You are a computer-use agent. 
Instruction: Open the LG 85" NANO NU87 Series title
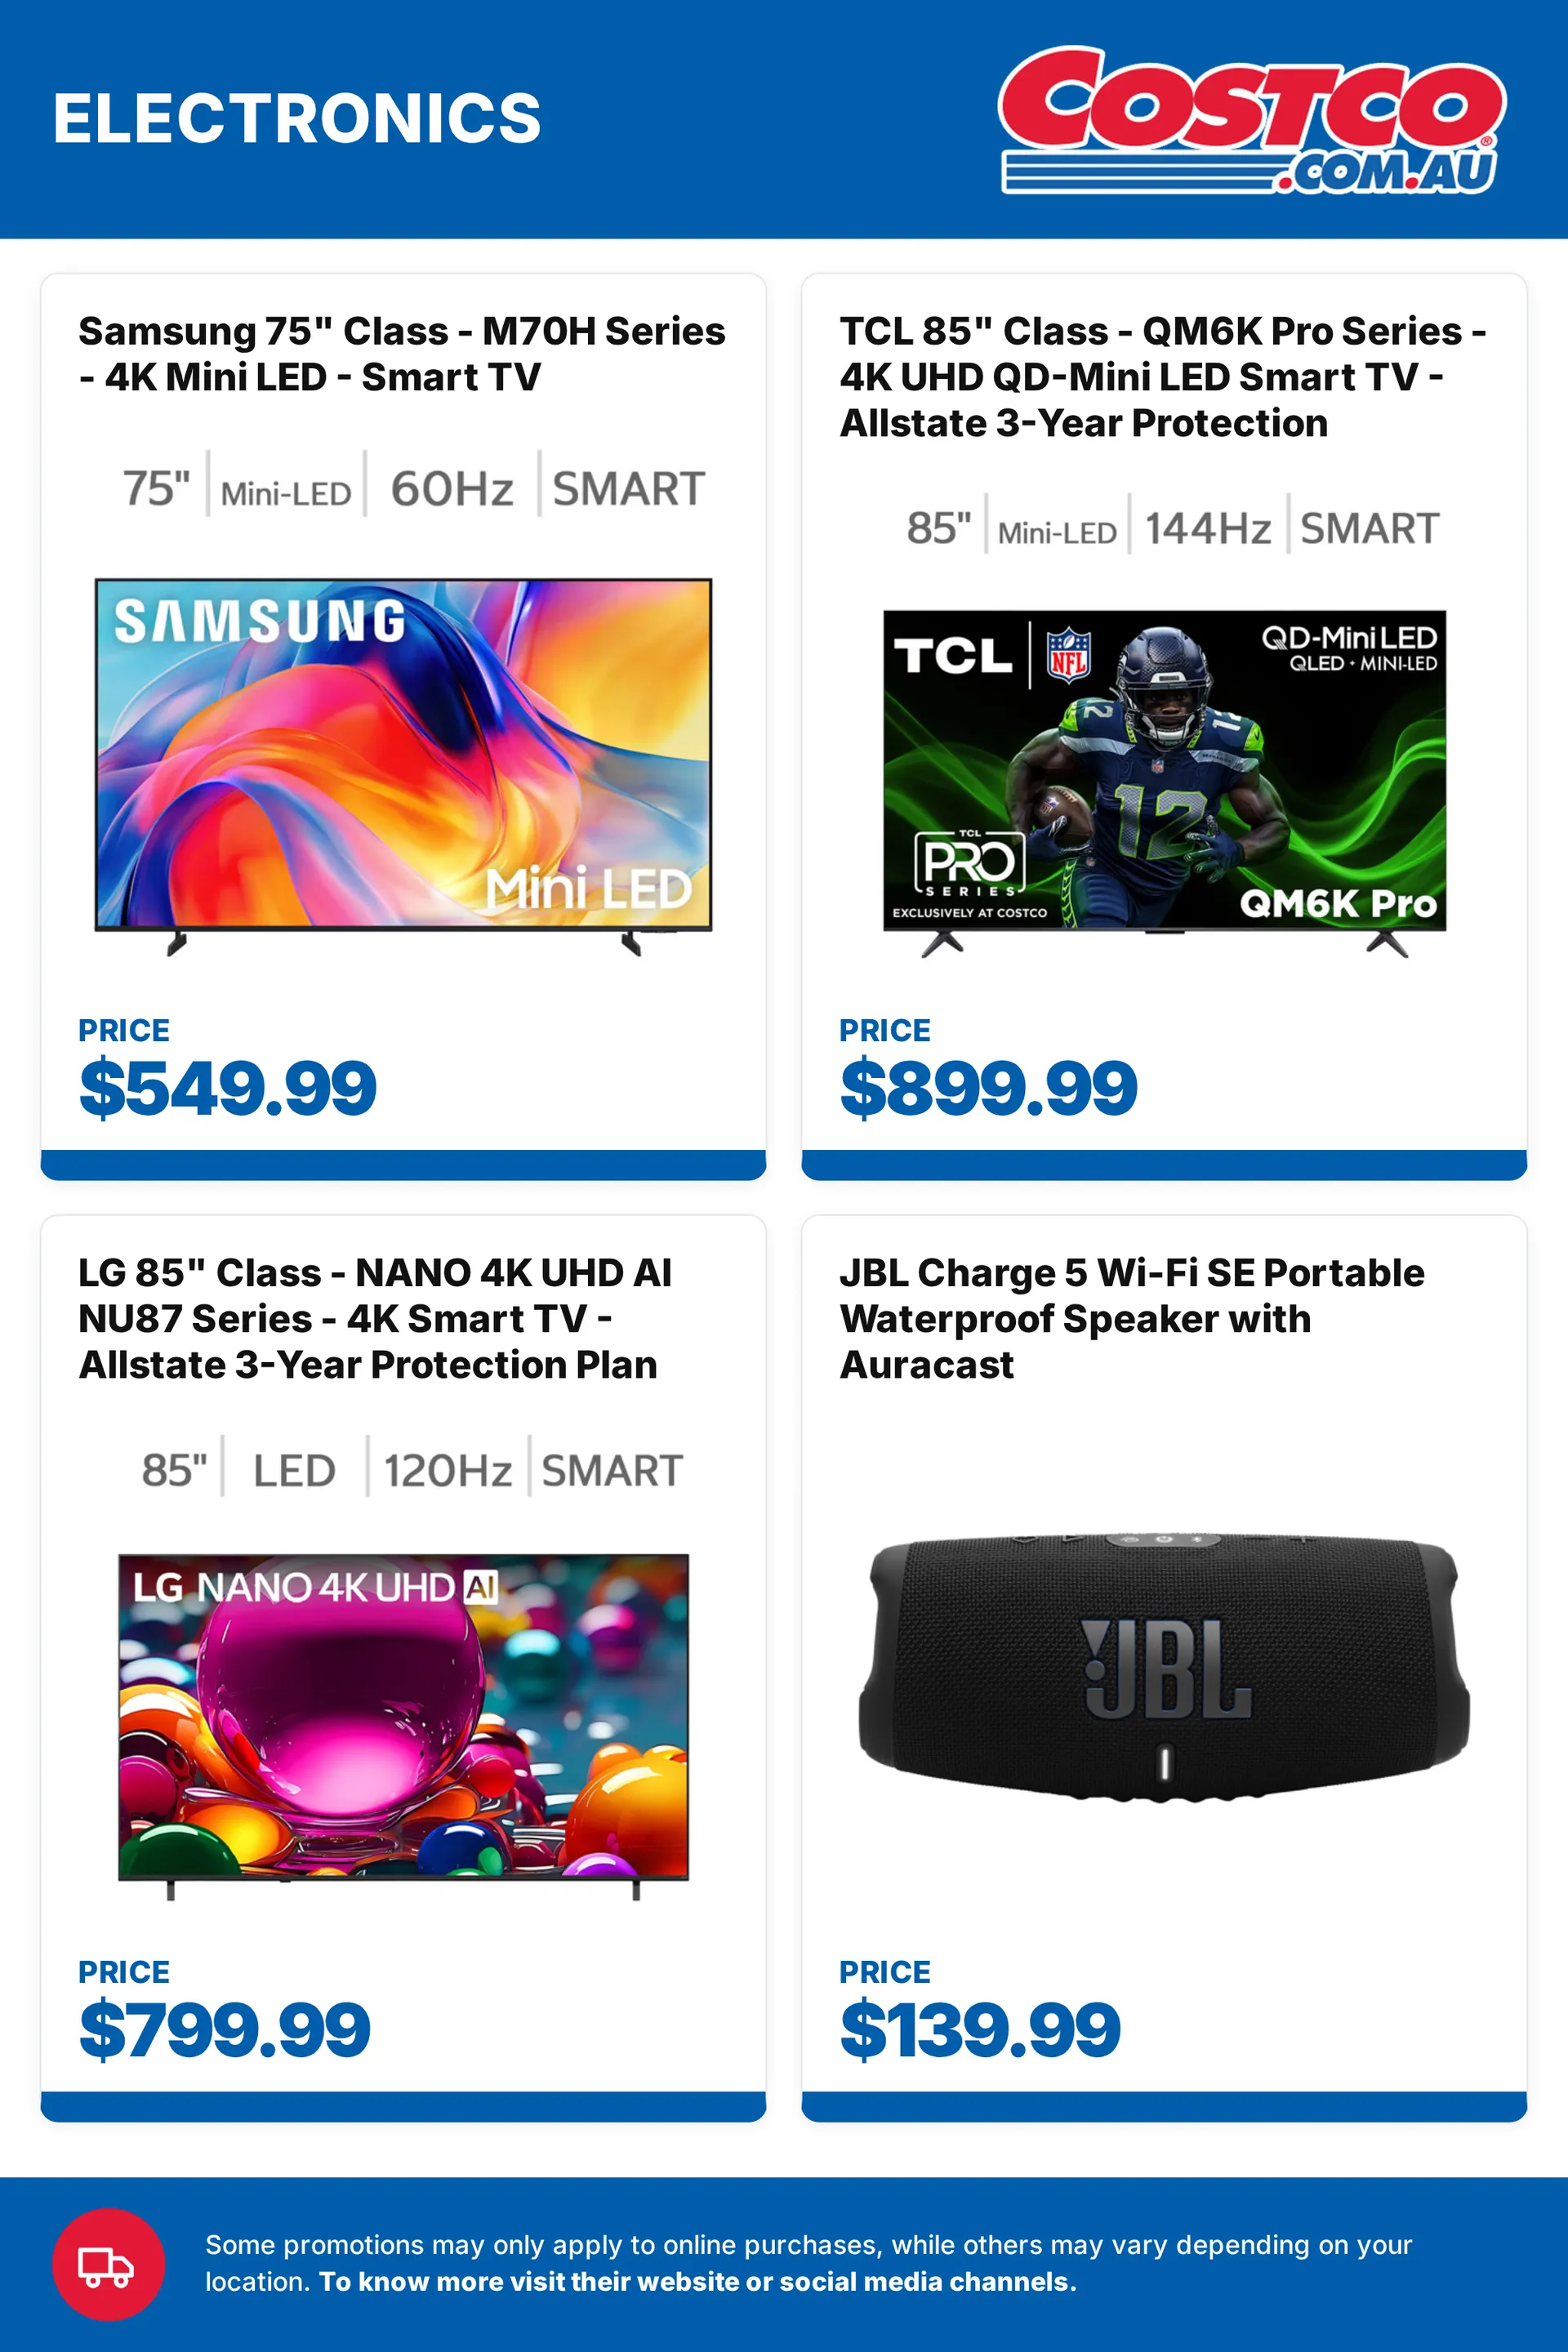(x=375, y=1318)
